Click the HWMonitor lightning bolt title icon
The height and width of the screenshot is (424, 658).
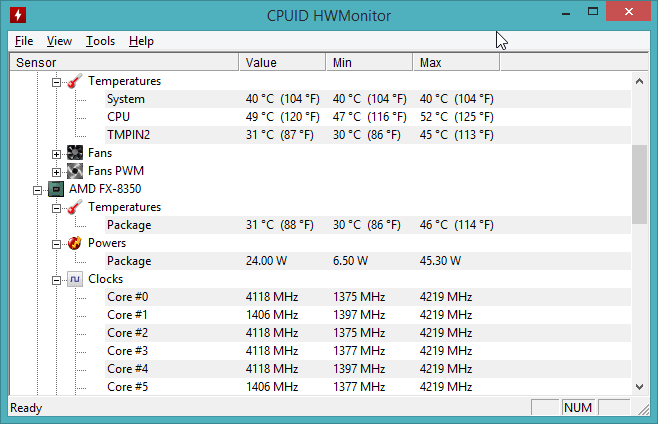17,15
